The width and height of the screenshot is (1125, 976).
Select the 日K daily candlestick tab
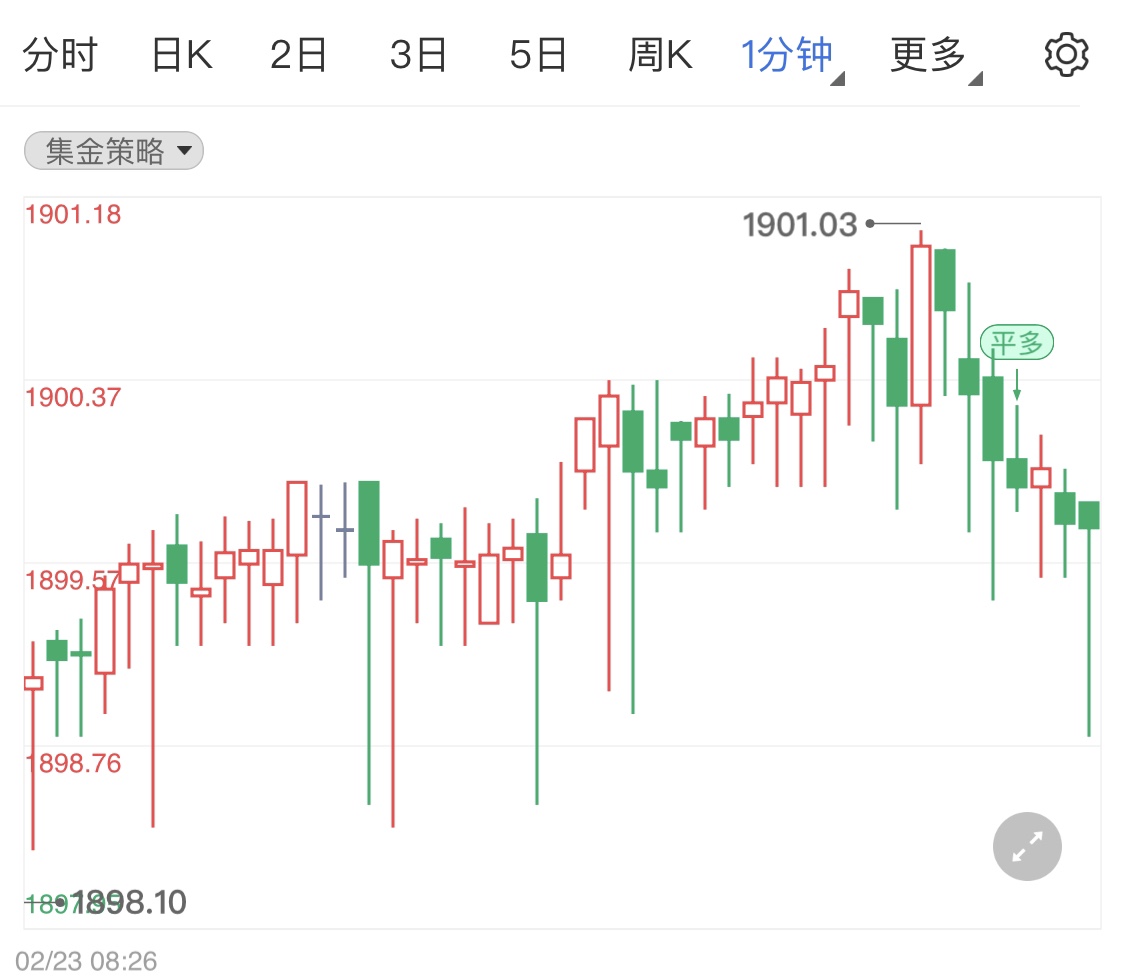point(181,55)
